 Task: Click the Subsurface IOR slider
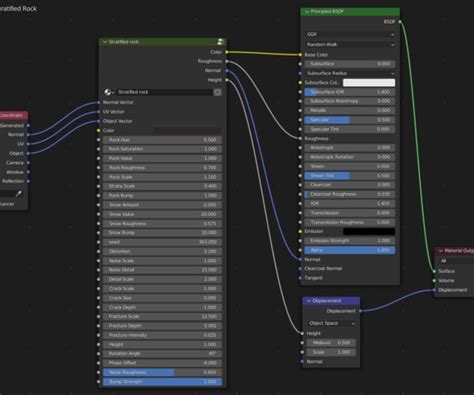tap(350, 92)
